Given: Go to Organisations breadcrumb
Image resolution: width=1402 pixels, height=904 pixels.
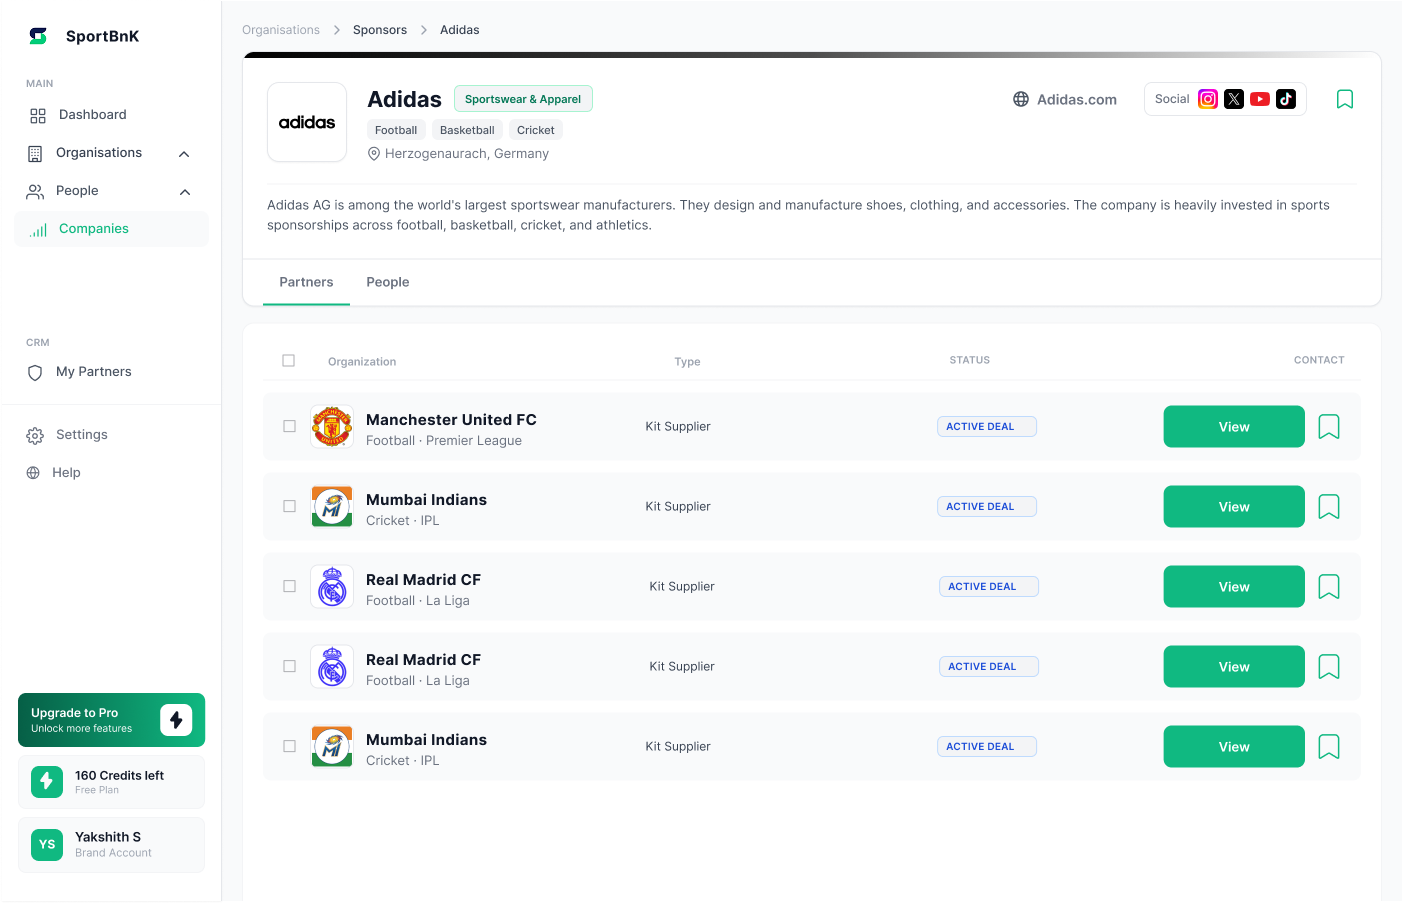Looking at the screenshot, I should pyautogui.click(x=281, y=30).
